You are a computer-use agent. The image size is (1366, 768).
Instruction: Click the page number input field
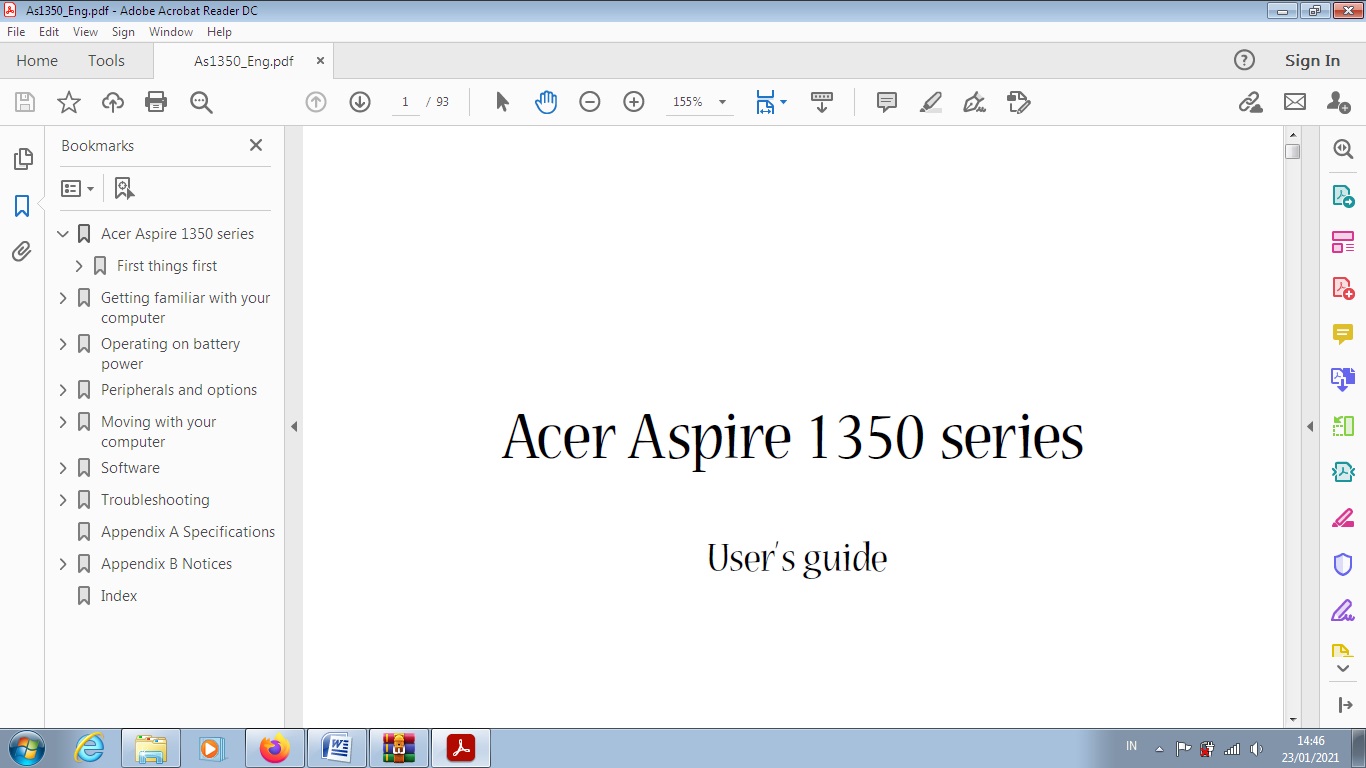[405, 102]
